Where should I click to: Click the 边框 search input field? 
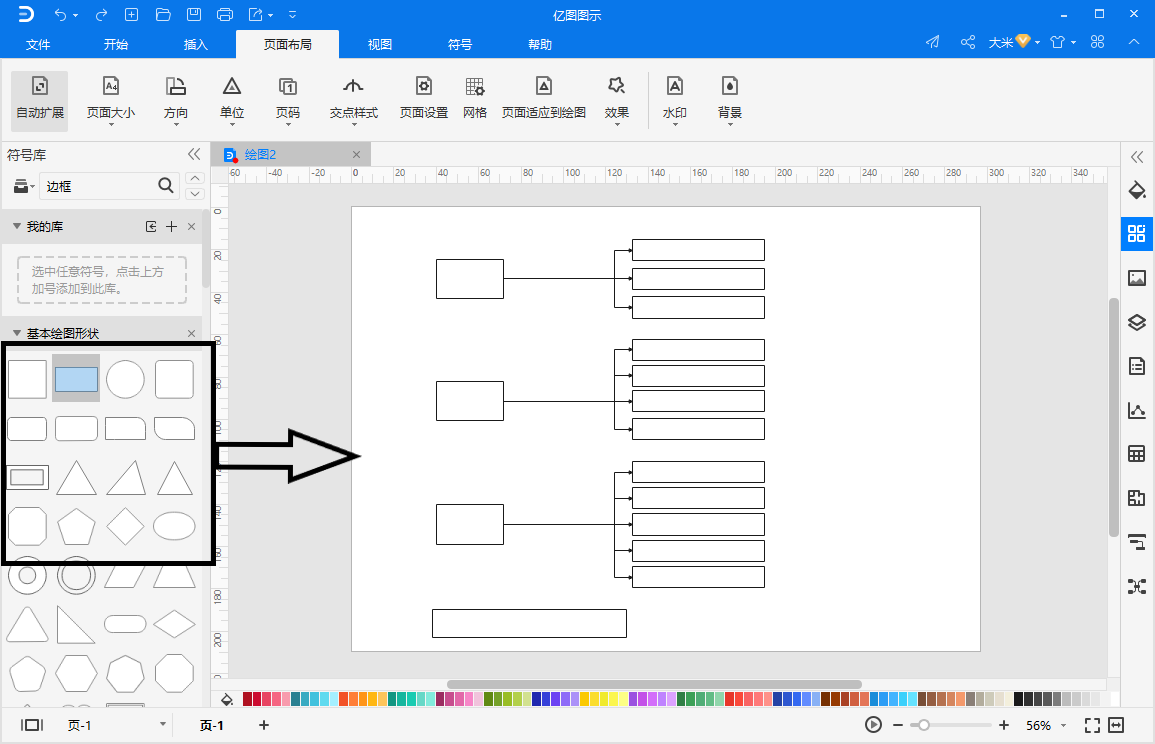(x=97, y=186)
